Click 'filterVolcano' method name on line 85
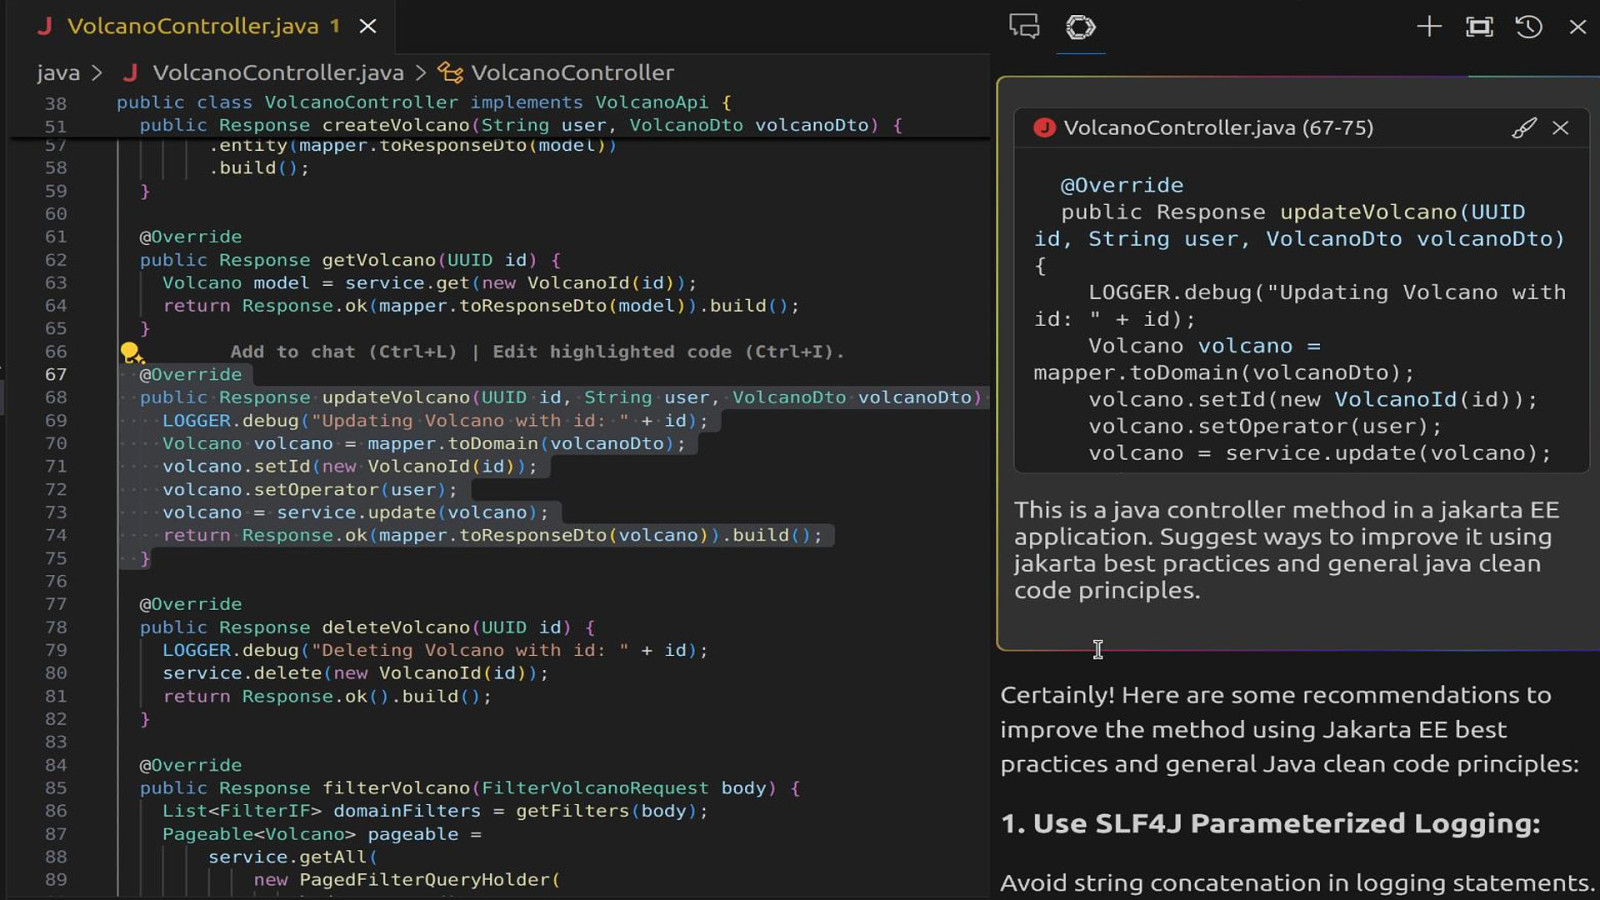 (396, 789)
